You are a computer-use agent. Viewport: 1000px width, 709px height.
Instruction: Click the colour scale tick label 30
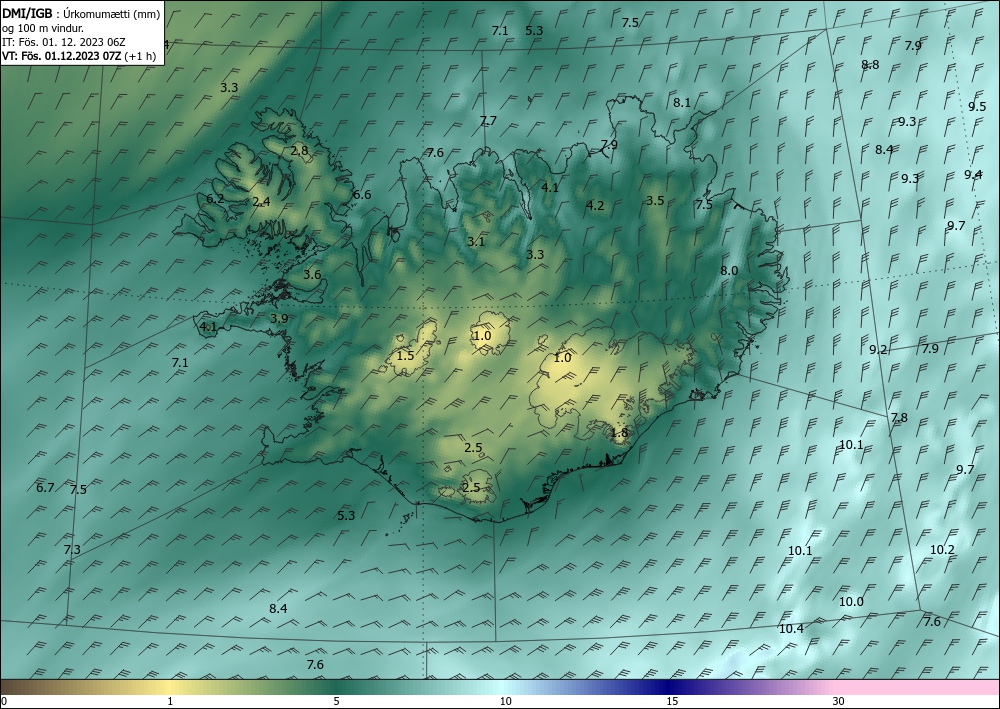click(x=839, y=701)
